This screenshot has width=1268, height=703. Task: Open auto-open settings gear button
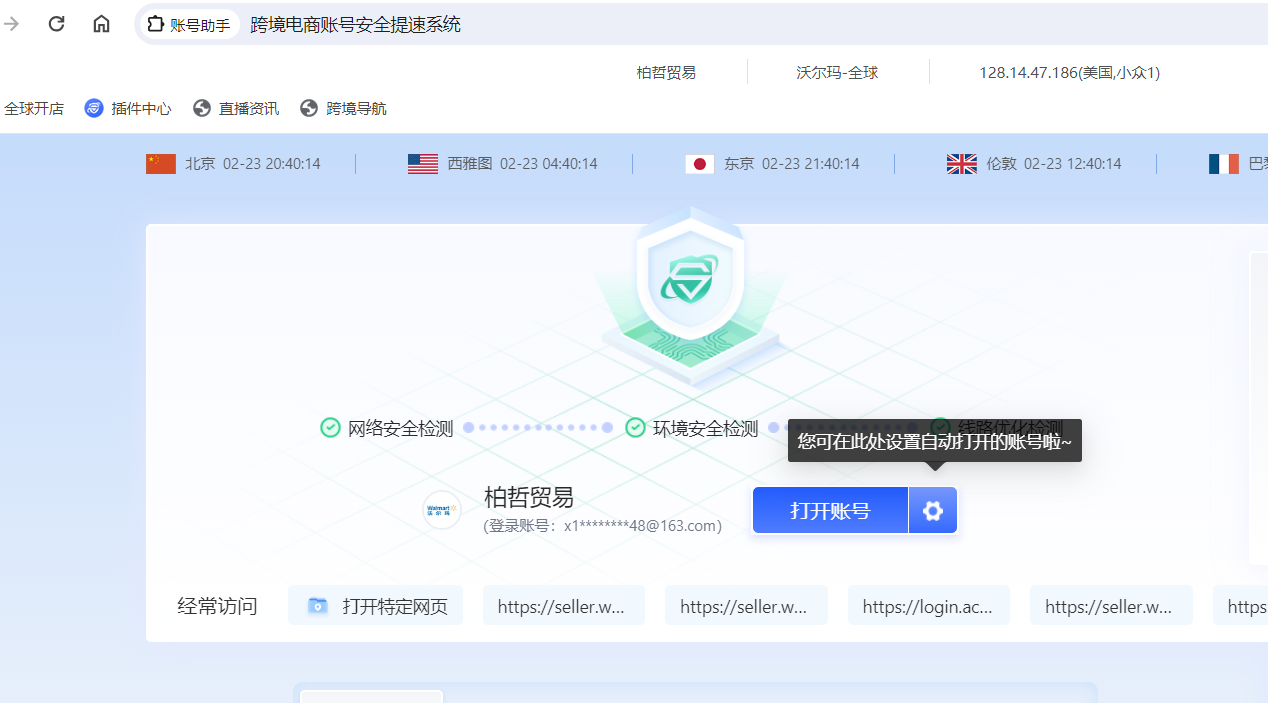click(933, 511)
